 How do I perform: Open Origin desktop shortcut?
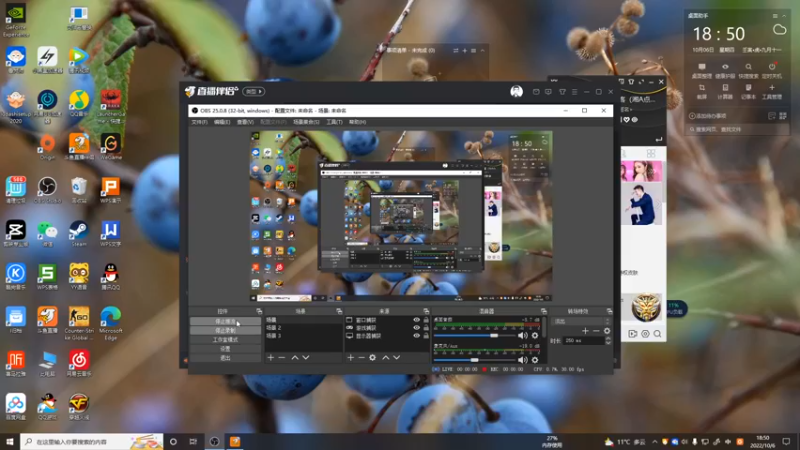pos(47,146)
